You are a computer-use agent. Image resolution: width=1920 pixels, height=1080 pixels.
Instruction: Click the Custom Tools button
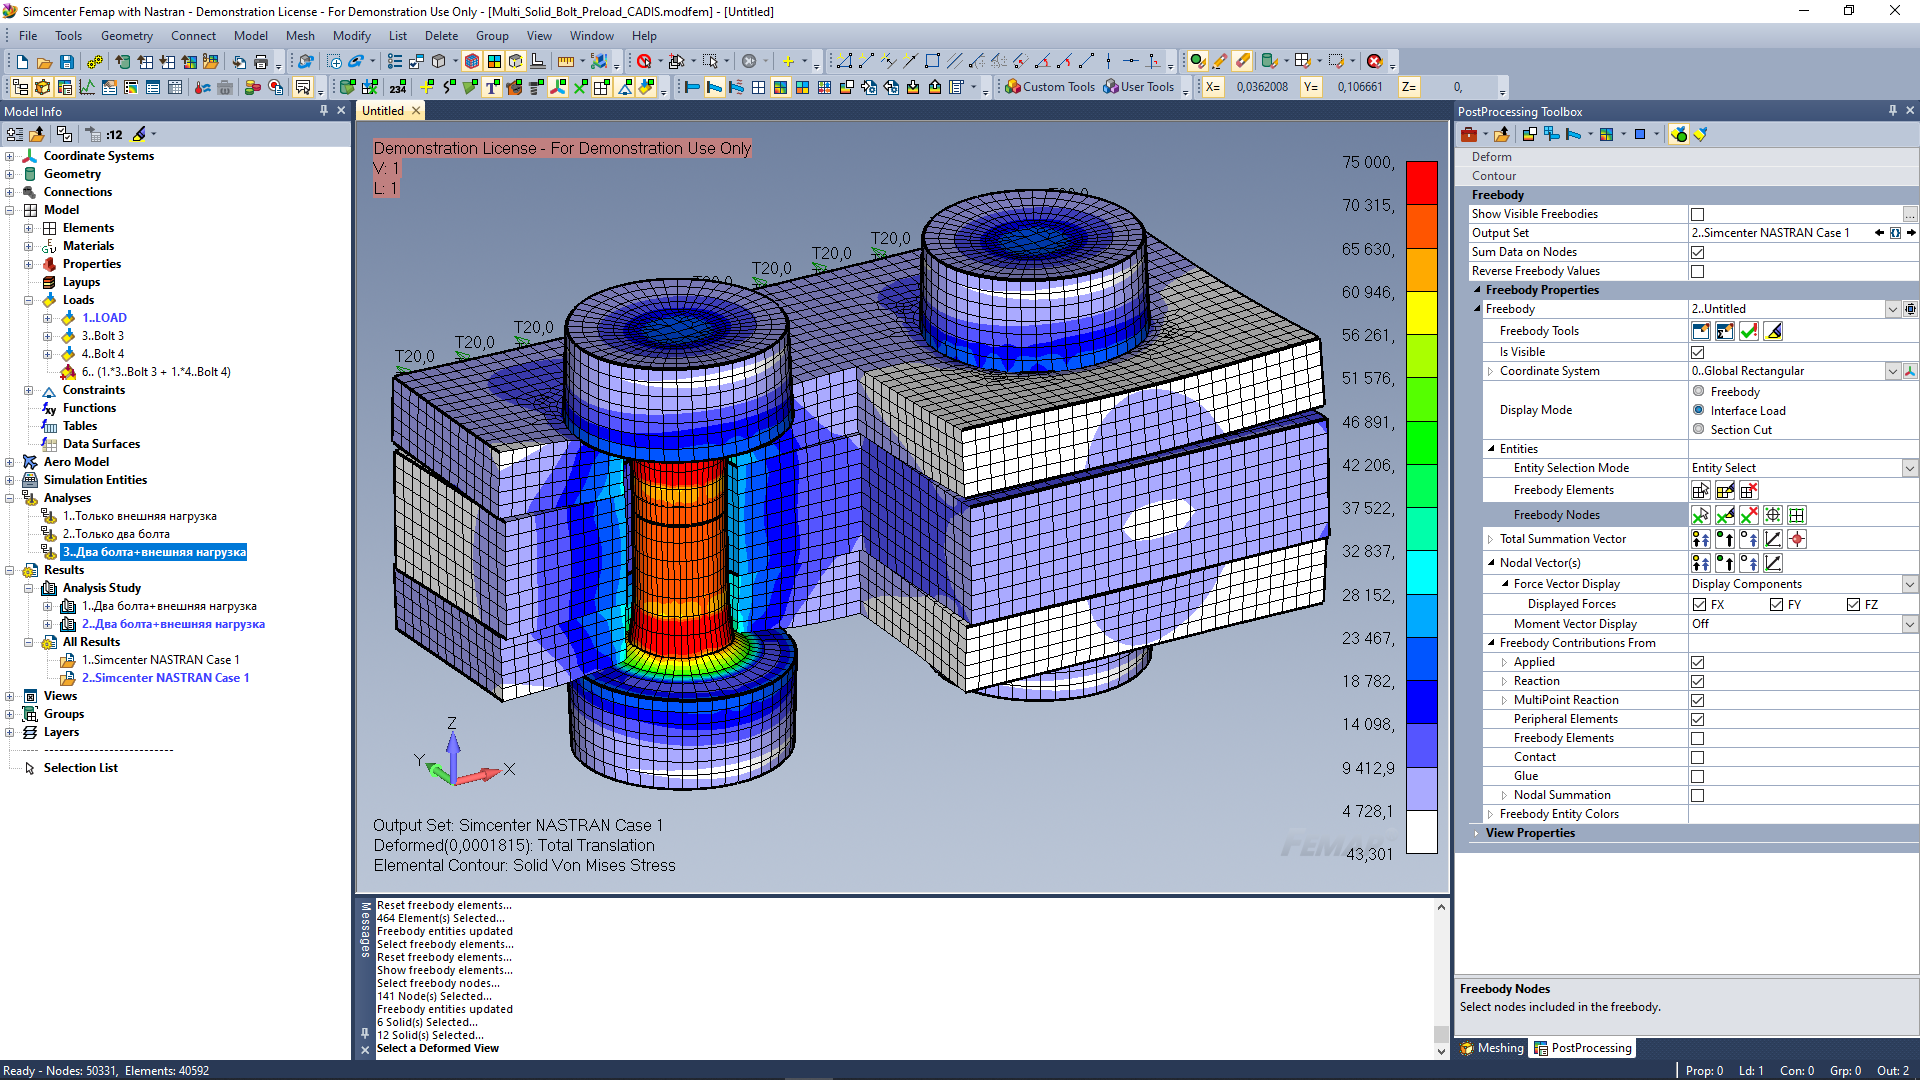(x=1049, y=87)
